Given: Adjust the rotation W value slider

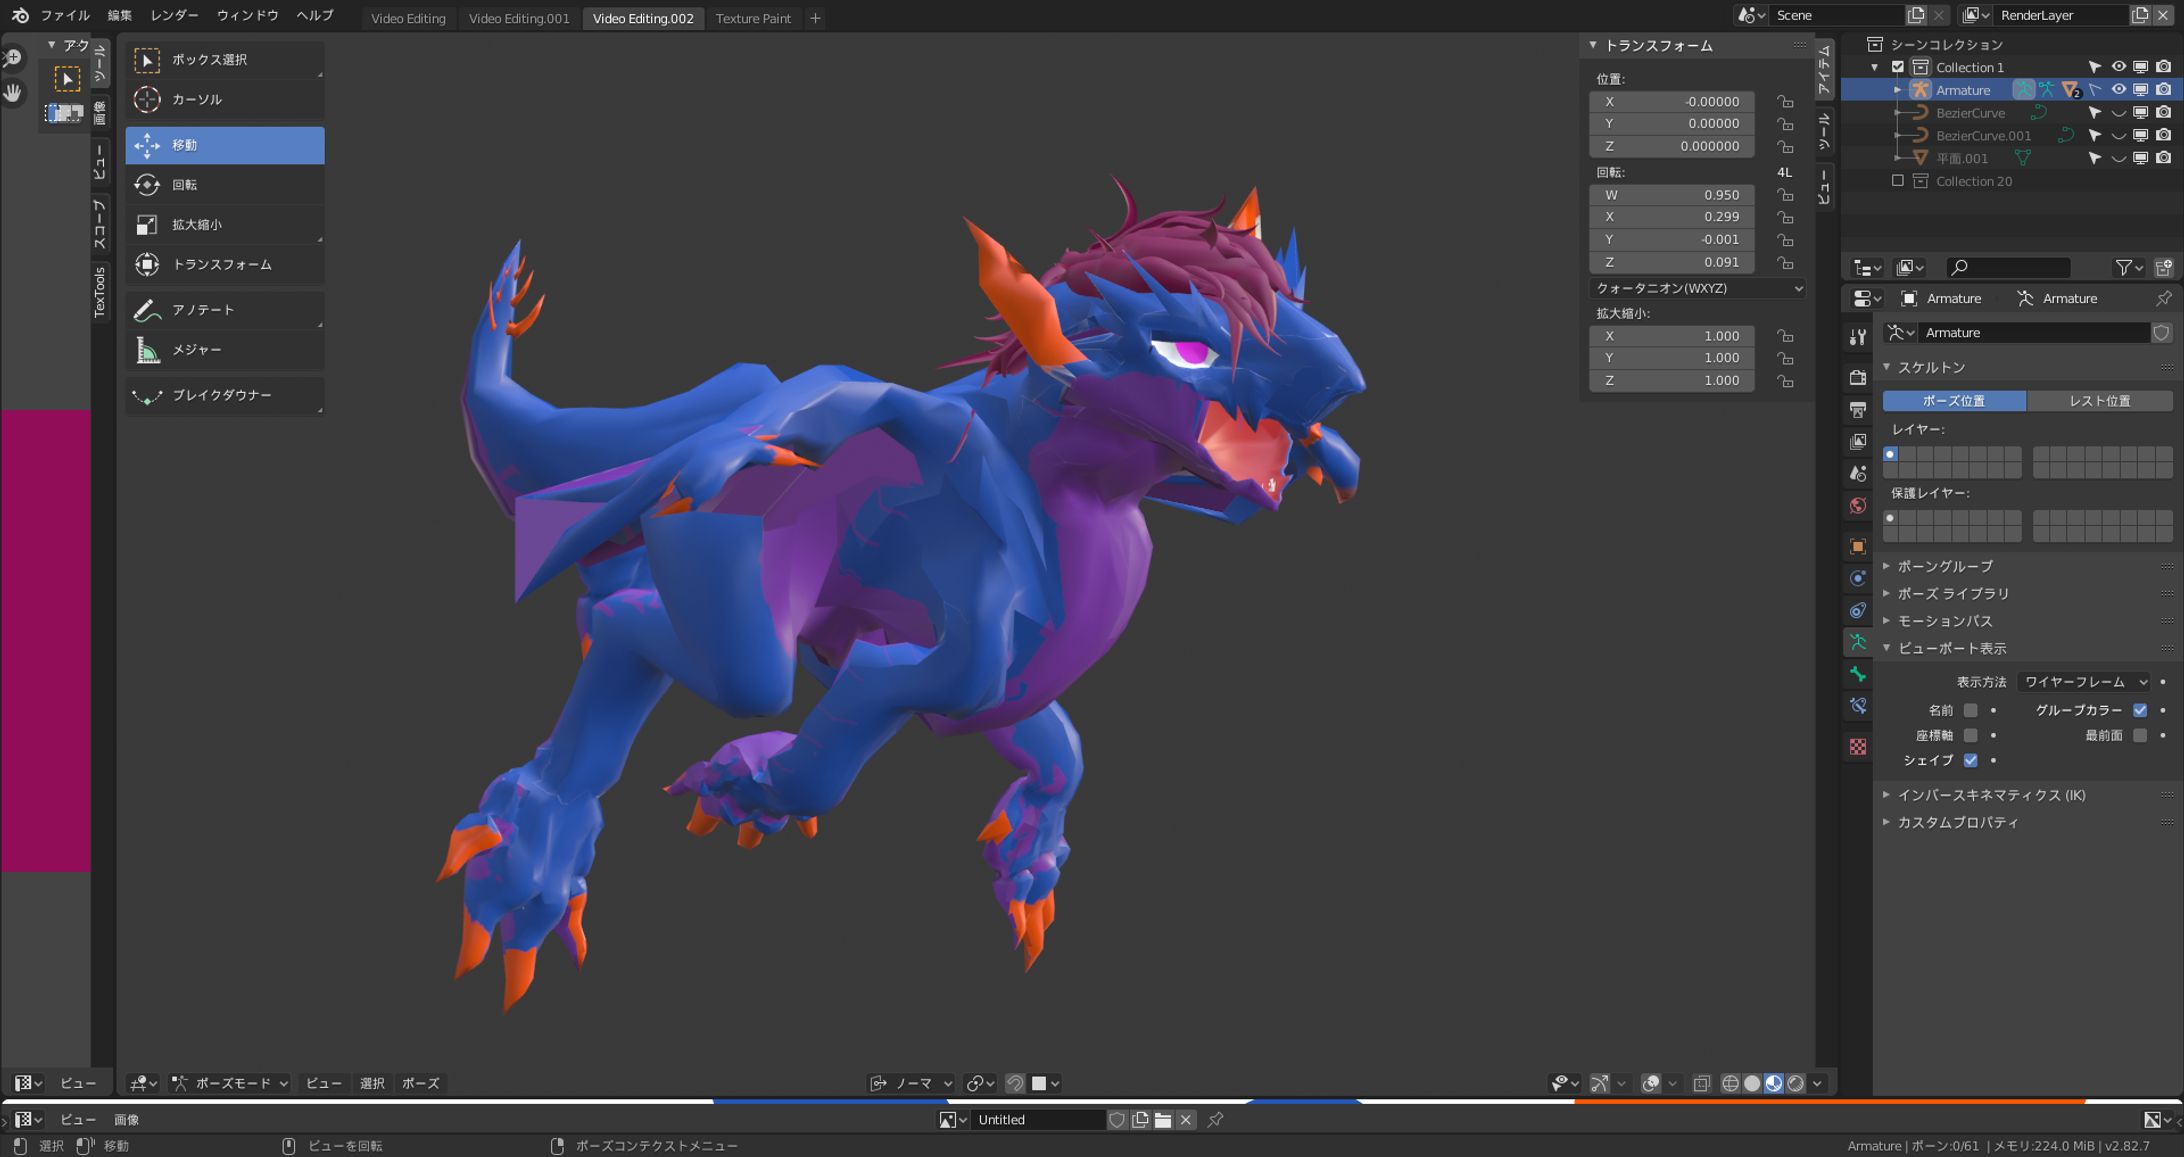Looking at the screenshot, I should click(1671, 195).
